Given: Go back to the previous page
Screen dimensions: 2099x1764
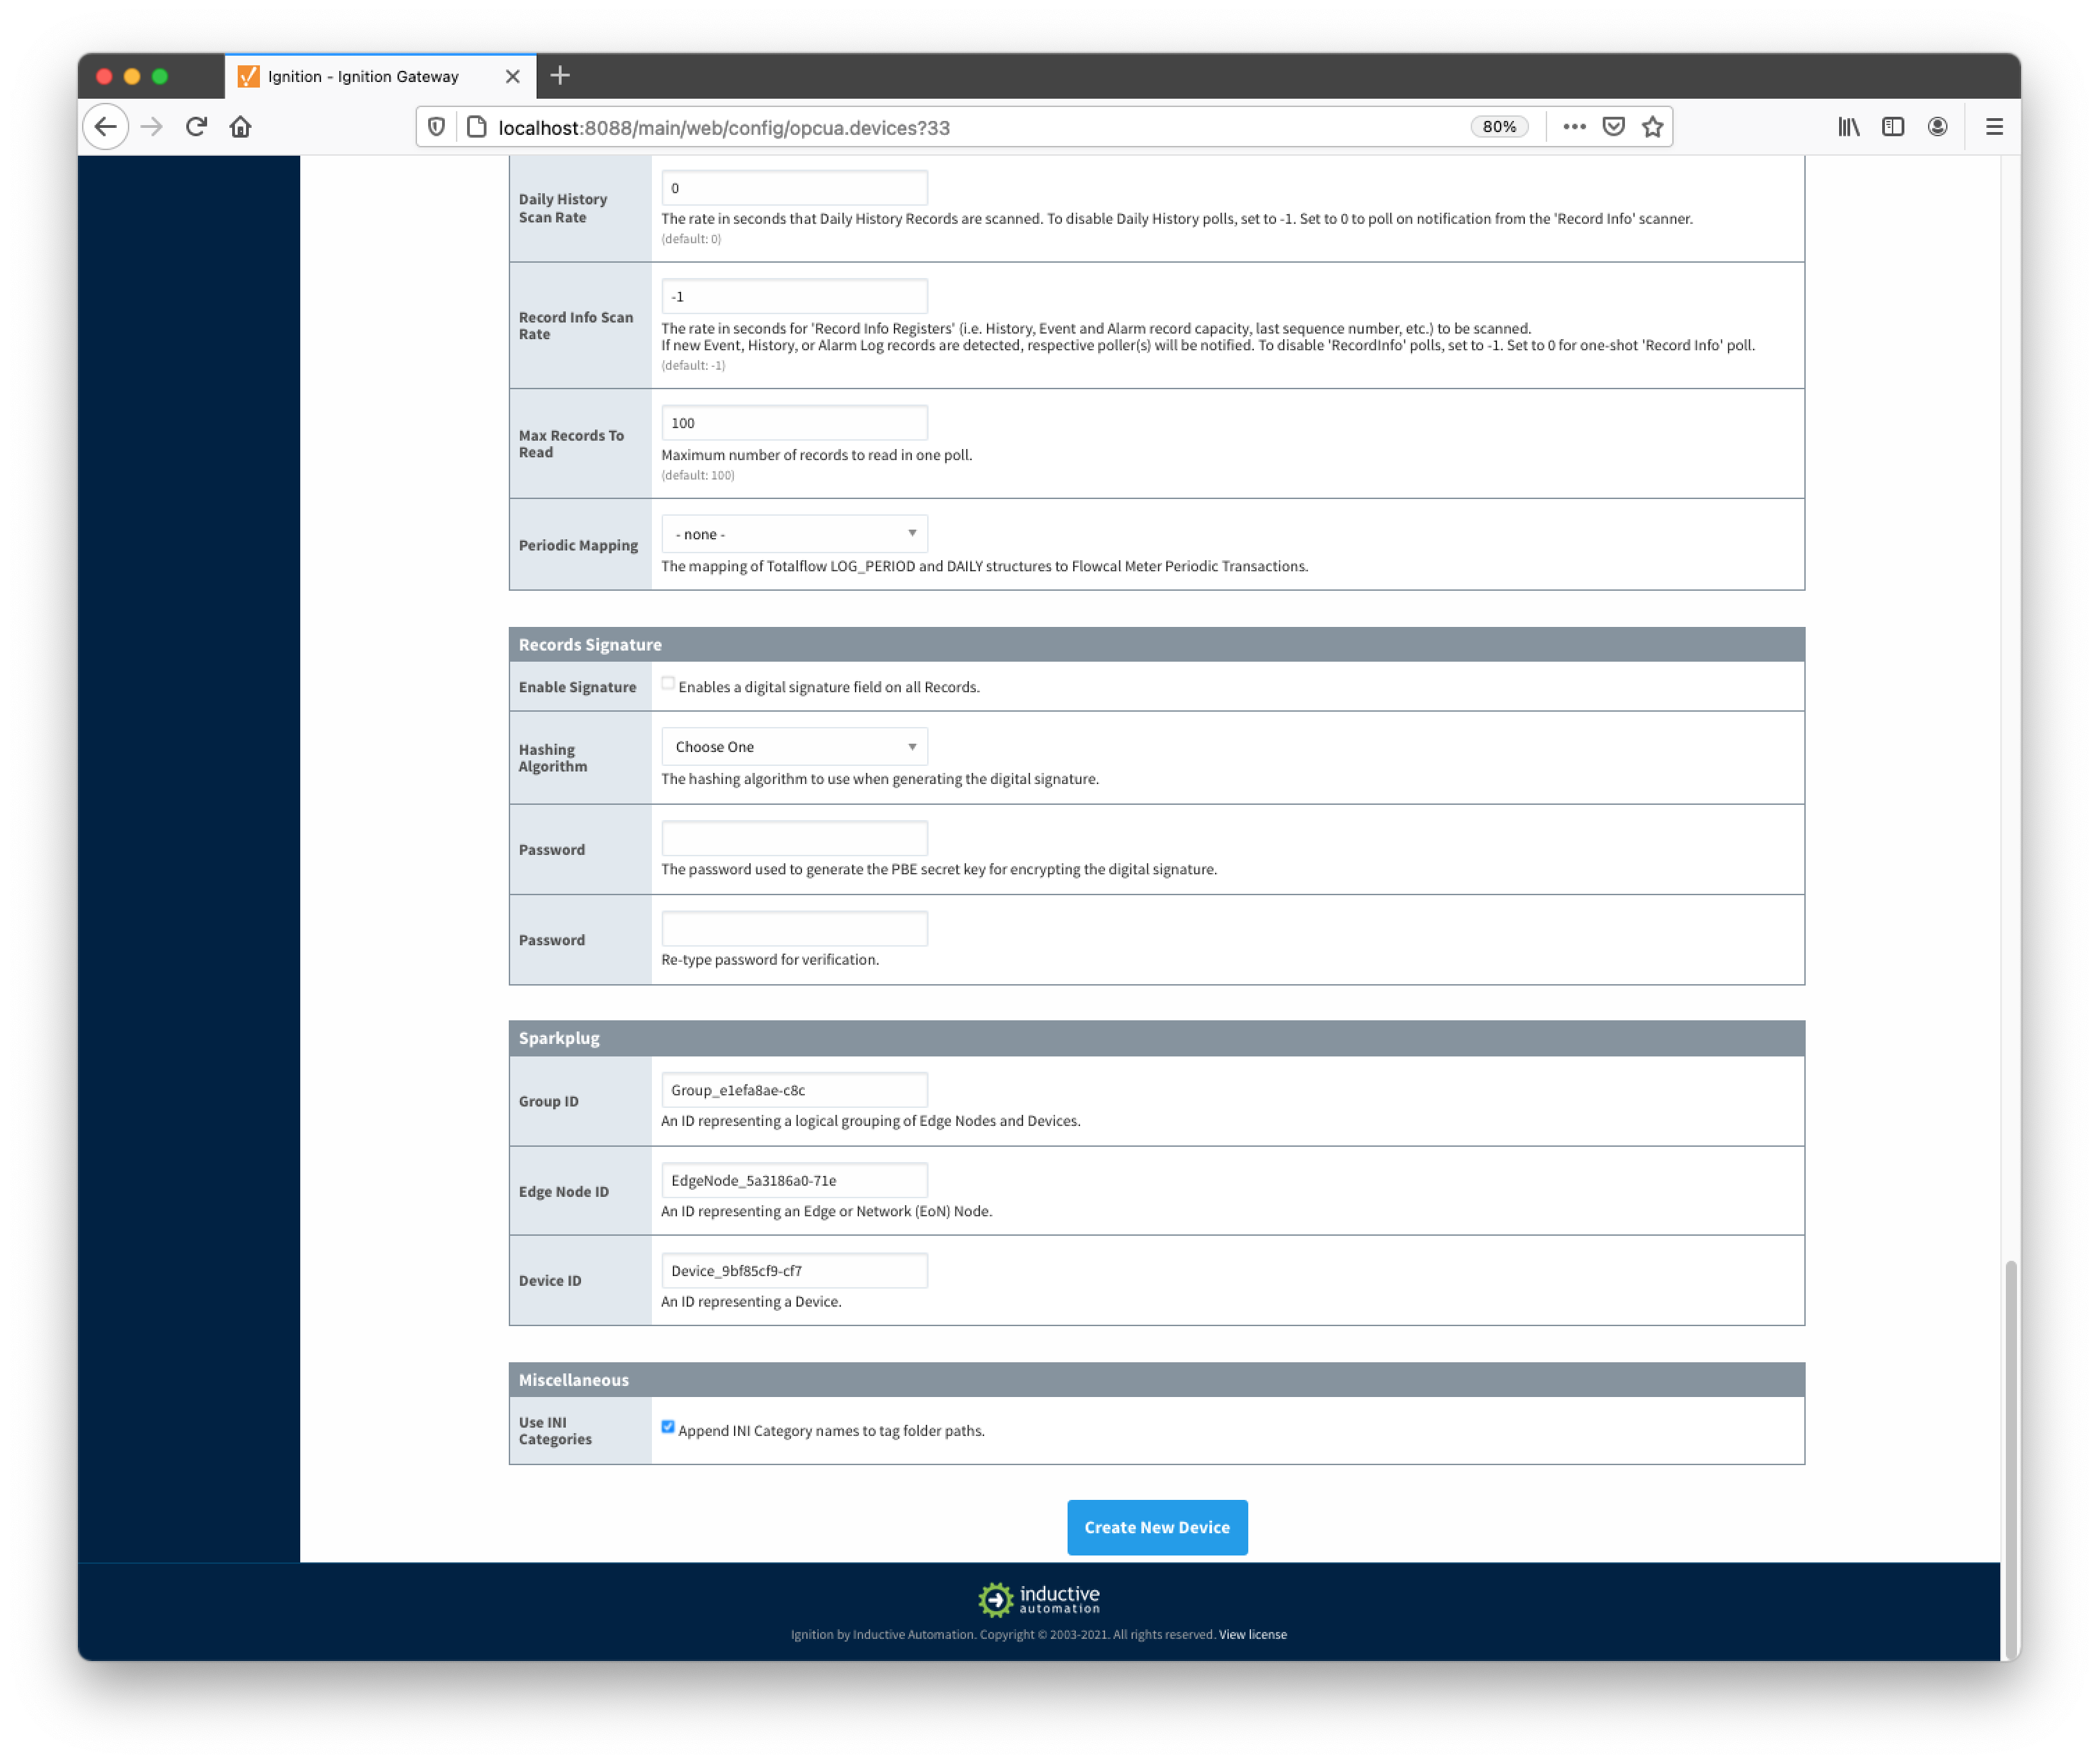Looking at the screenshot, I should click(106, 127).
